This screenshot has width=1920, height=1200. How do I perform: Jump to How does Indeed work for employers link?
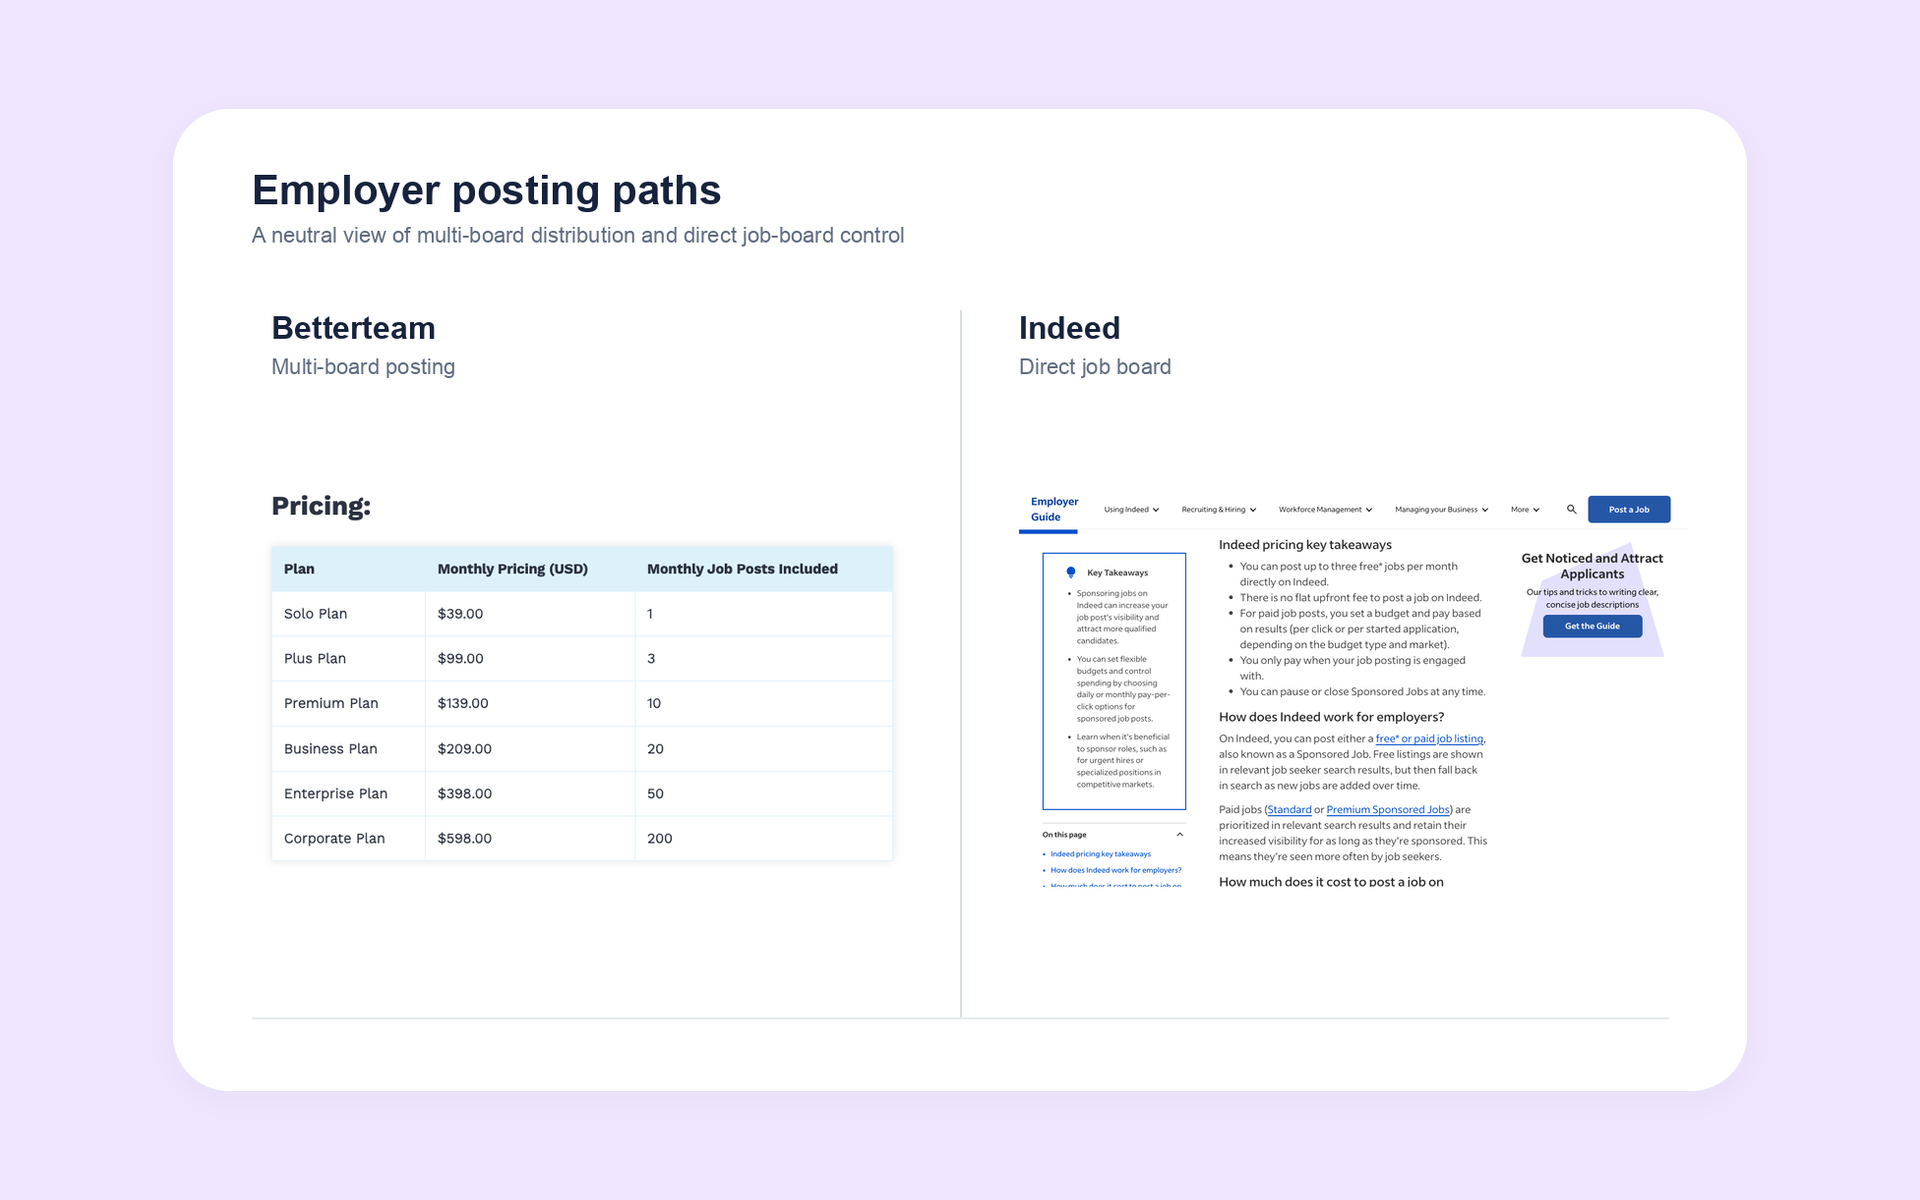1115,870
